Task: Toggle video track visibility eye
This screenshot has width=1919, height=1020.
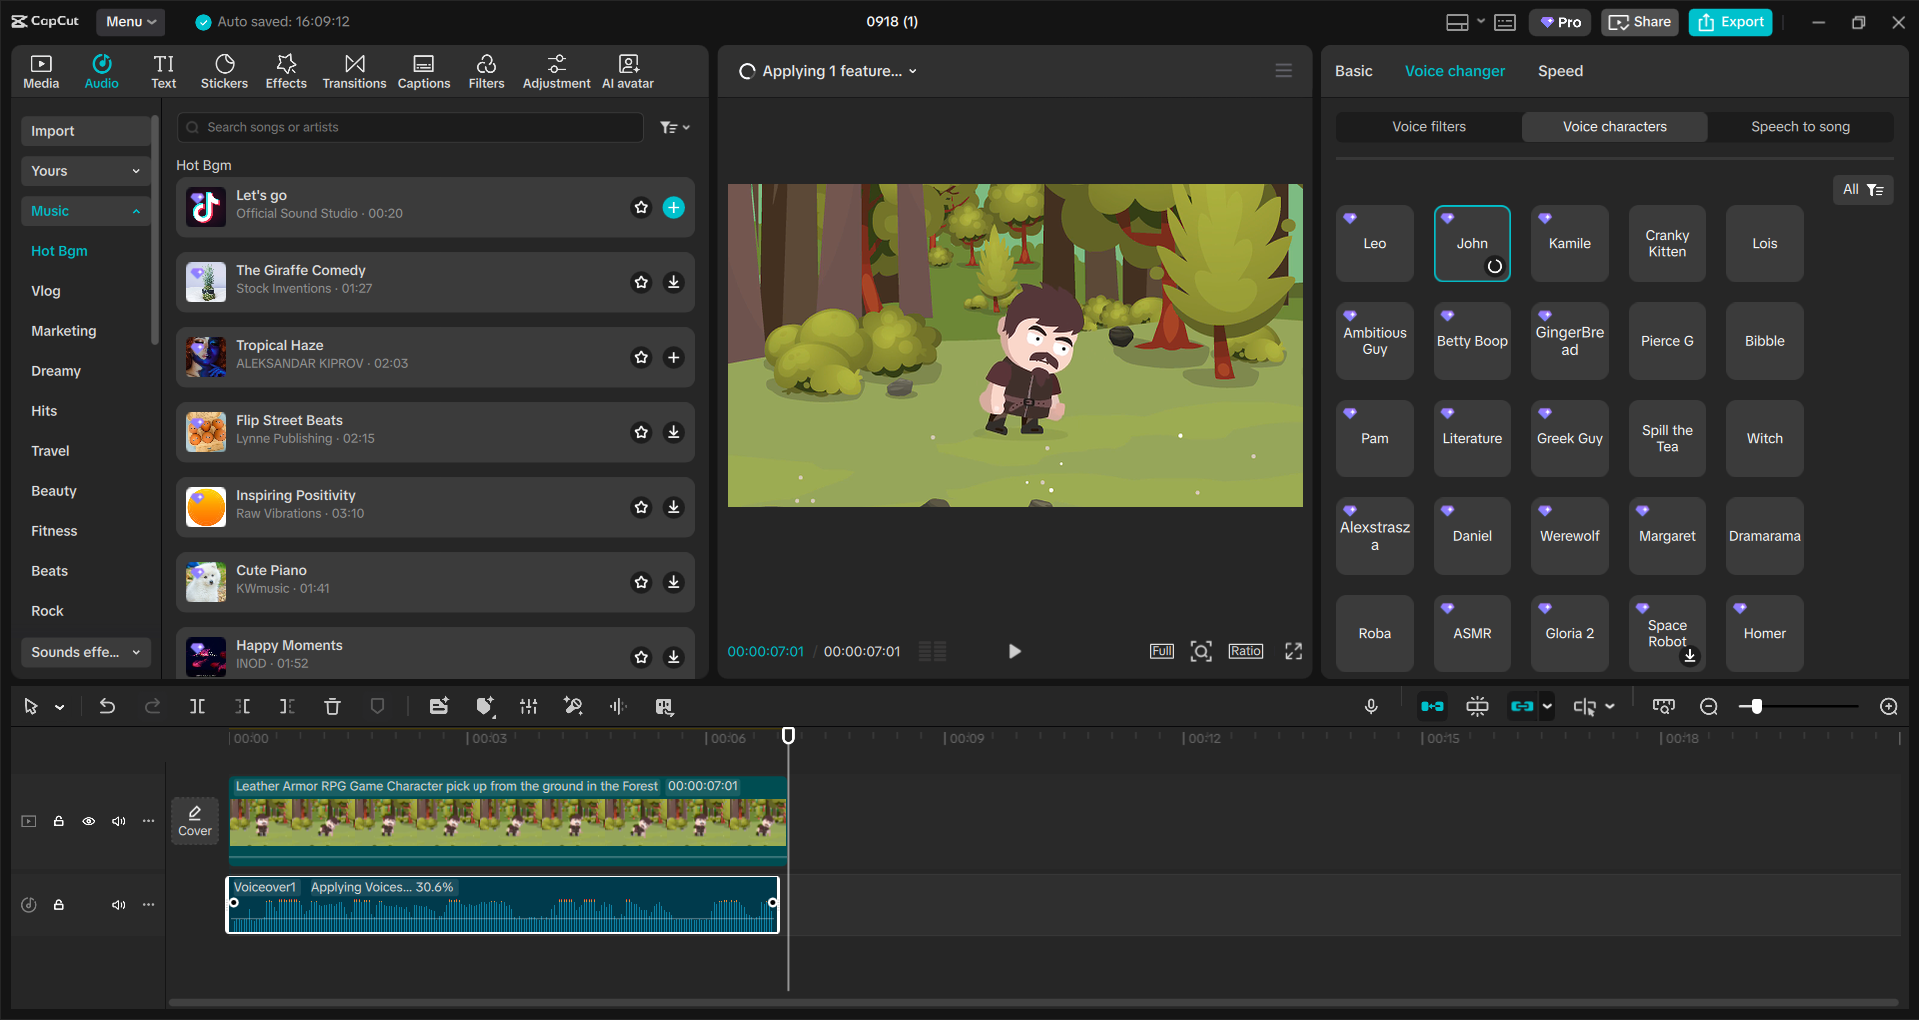Action: 89,821
